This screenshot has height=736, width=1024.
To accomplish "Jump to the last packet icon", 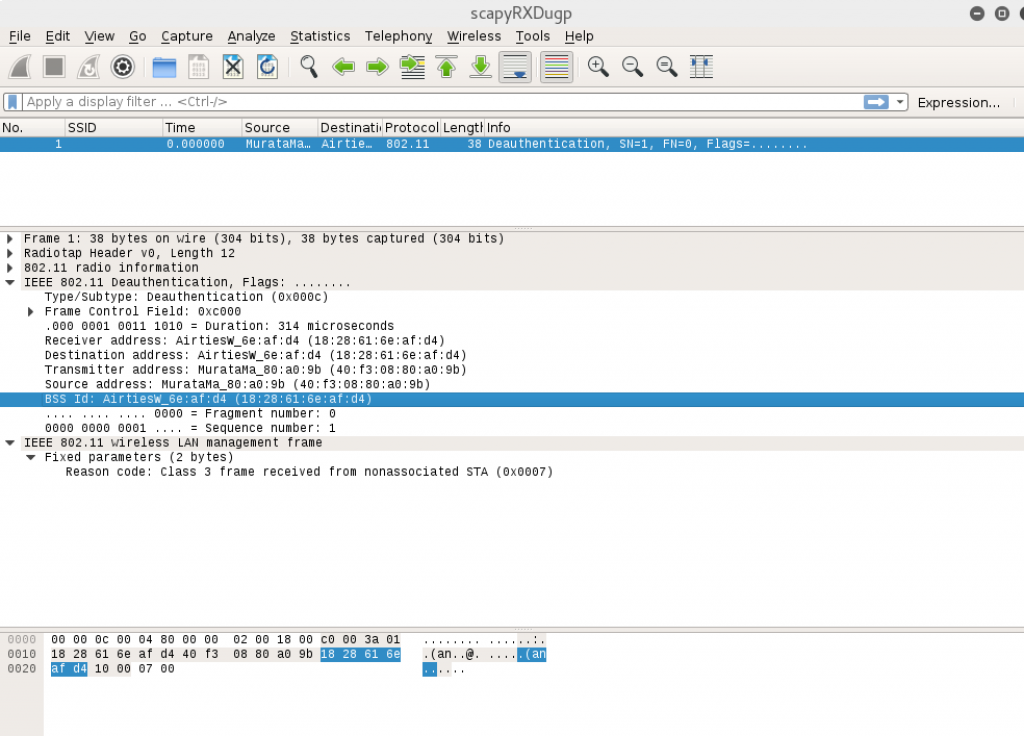I will (x=481, y=67).
